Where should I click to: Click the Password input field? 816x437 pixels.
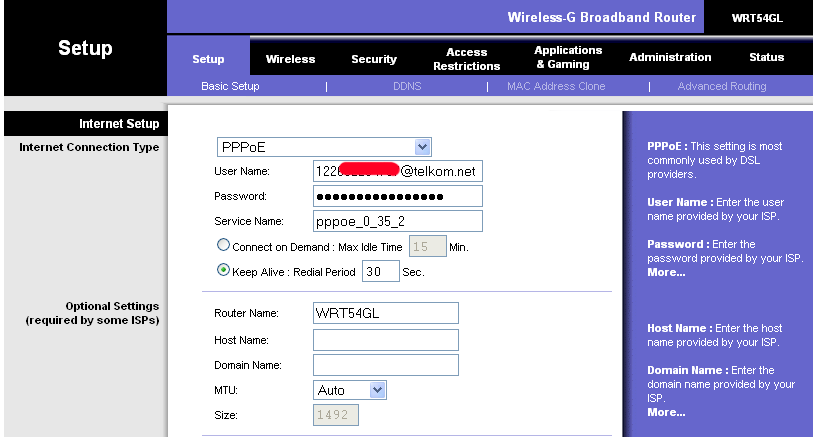tap(398, 196)
